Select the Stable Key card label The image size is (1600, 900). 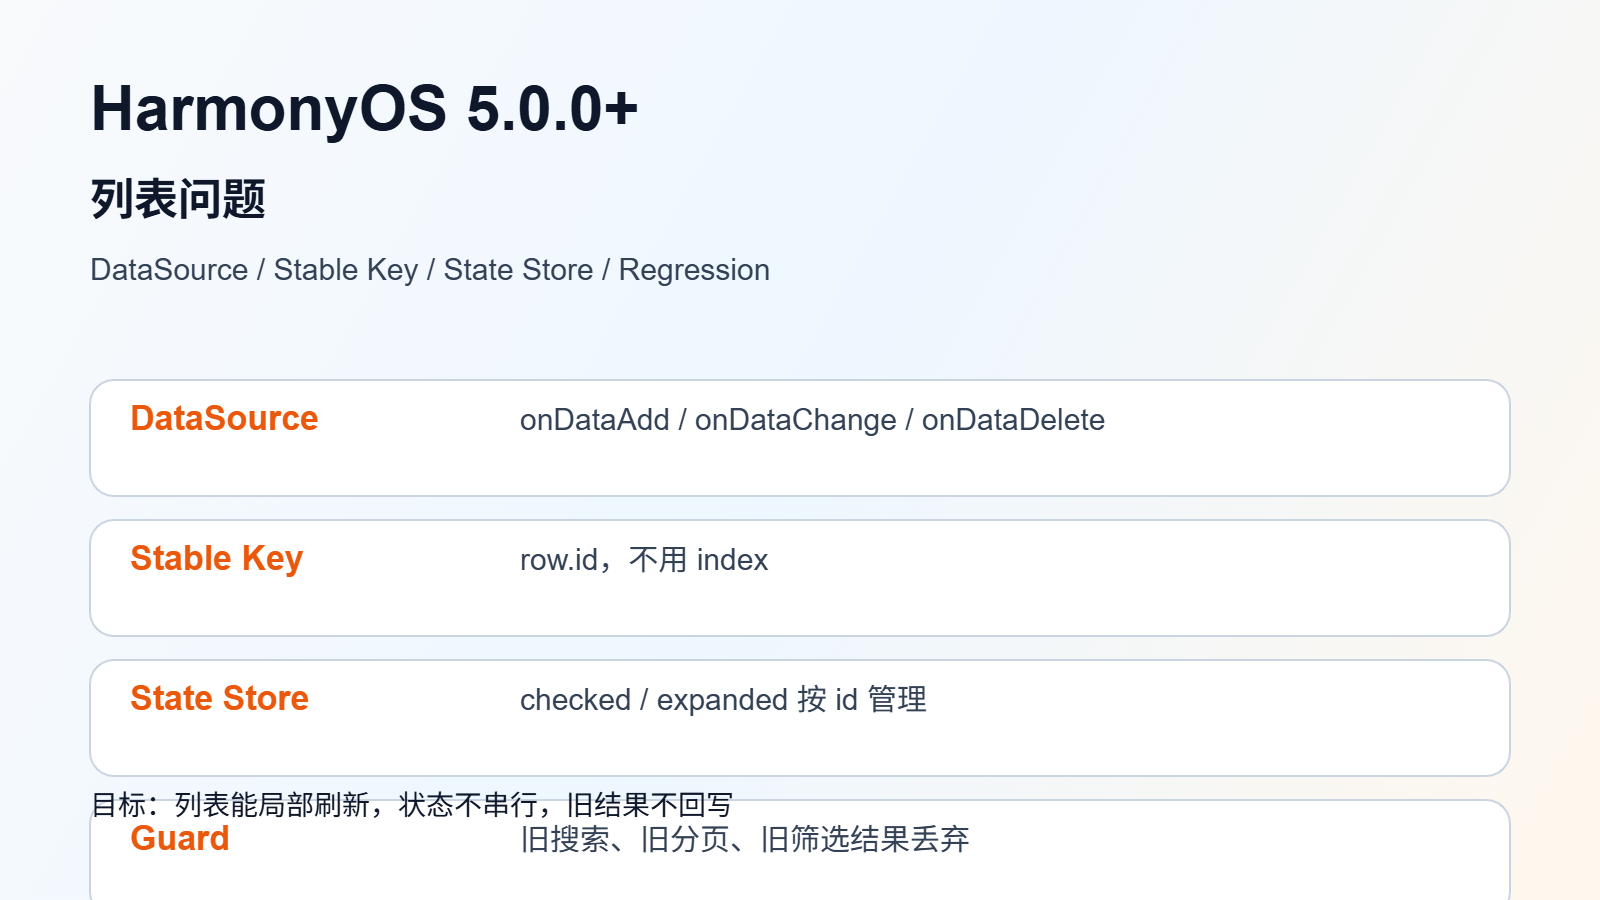tap(216, 558)
